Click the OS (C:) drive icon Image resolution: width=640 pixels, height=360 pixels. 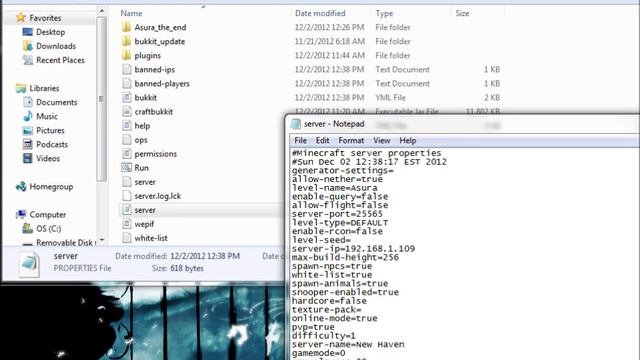point(27,229)
